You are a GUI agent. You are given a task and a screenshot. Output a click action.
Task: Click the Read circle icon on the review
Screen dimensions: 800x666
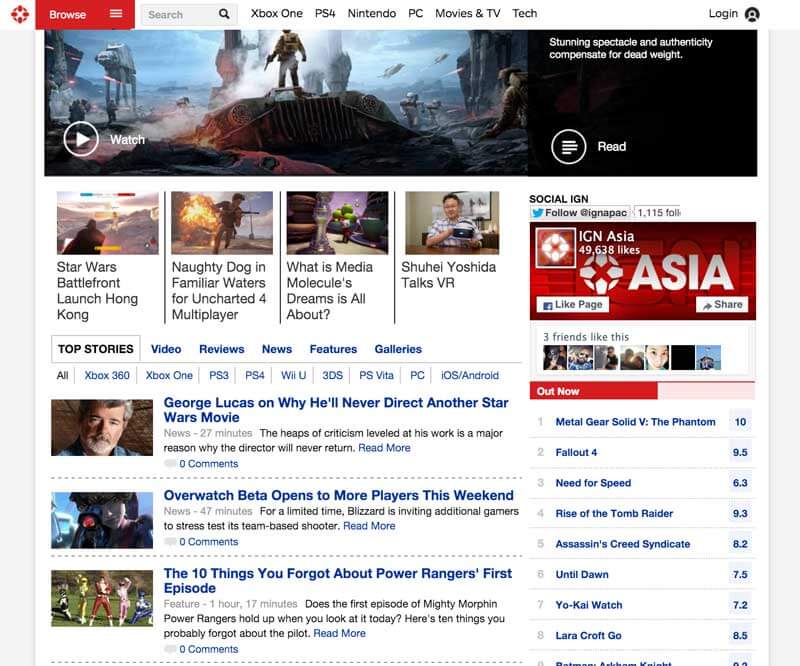point(568,145)
